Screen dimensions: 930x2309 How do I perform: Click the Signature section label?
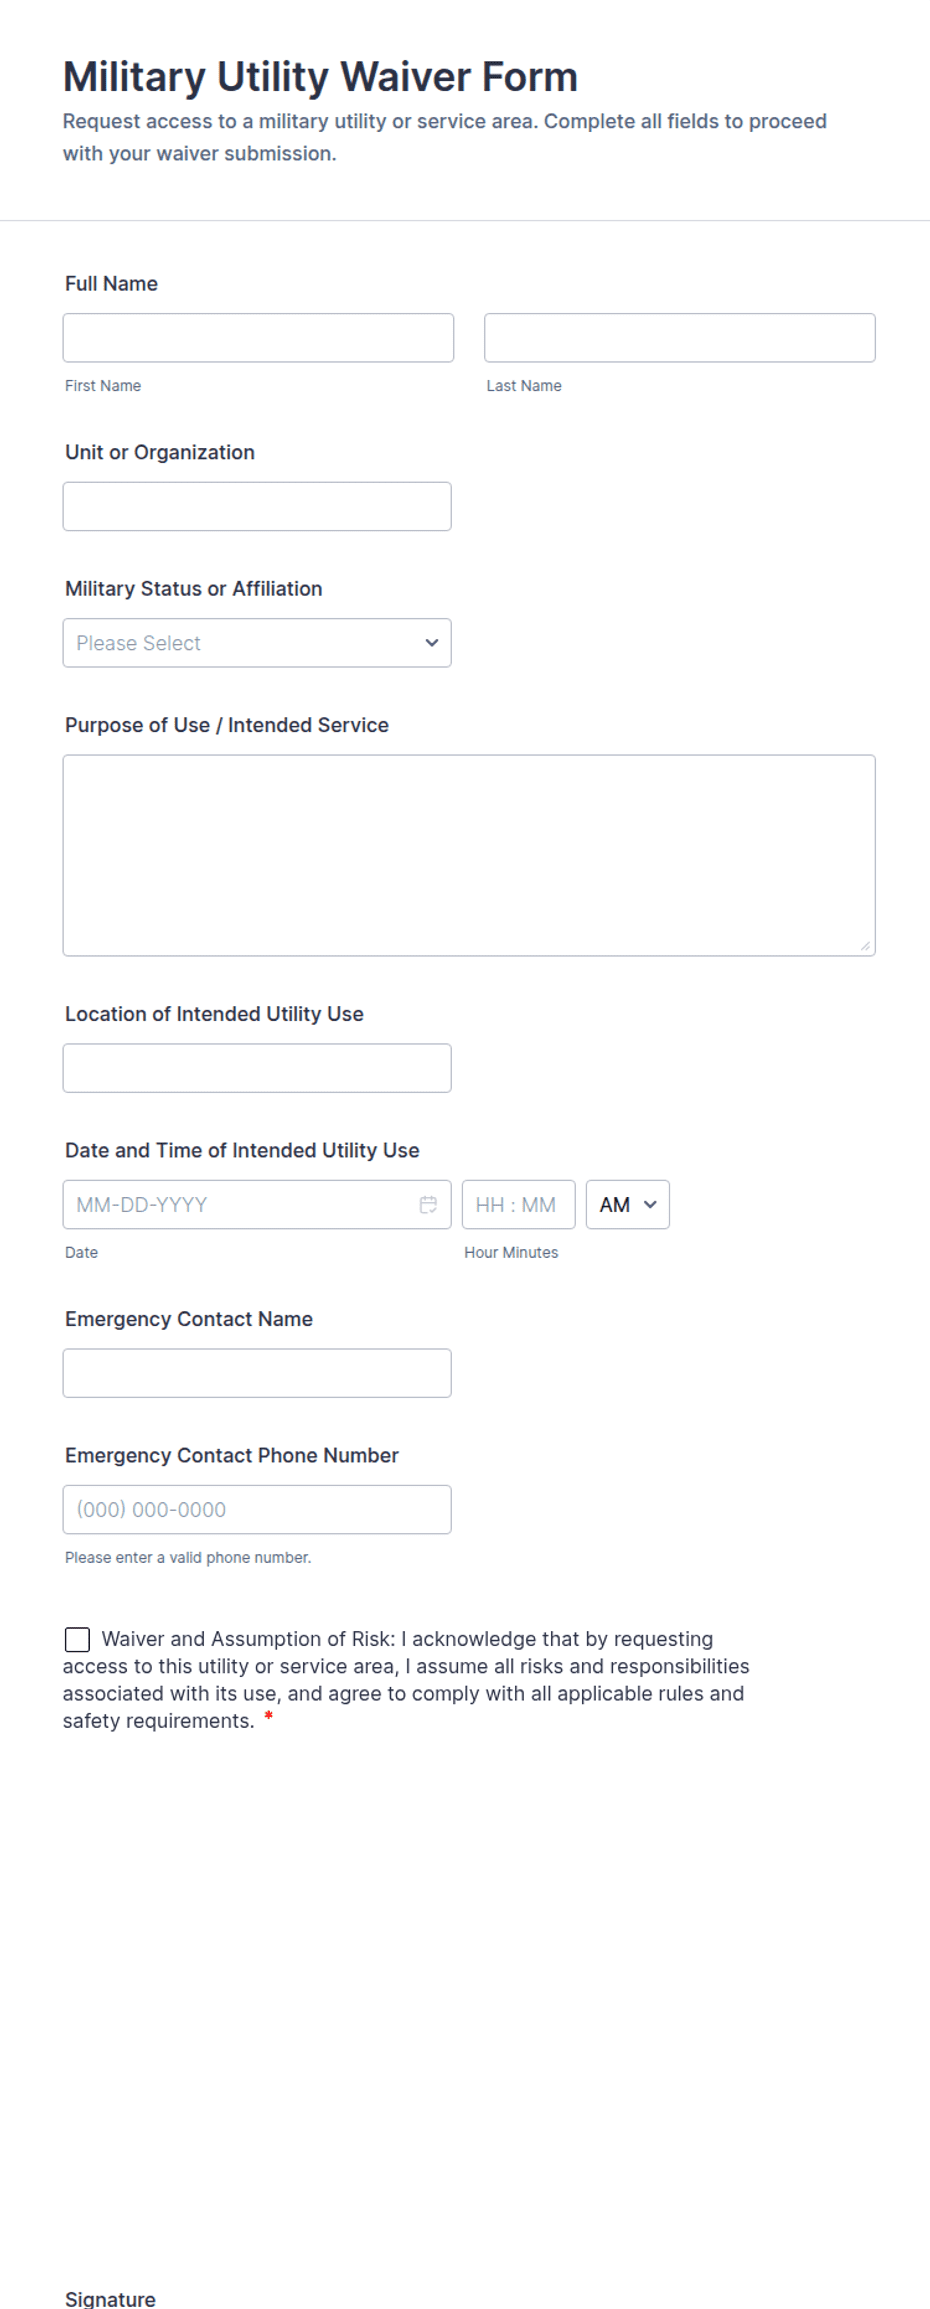109,2298
